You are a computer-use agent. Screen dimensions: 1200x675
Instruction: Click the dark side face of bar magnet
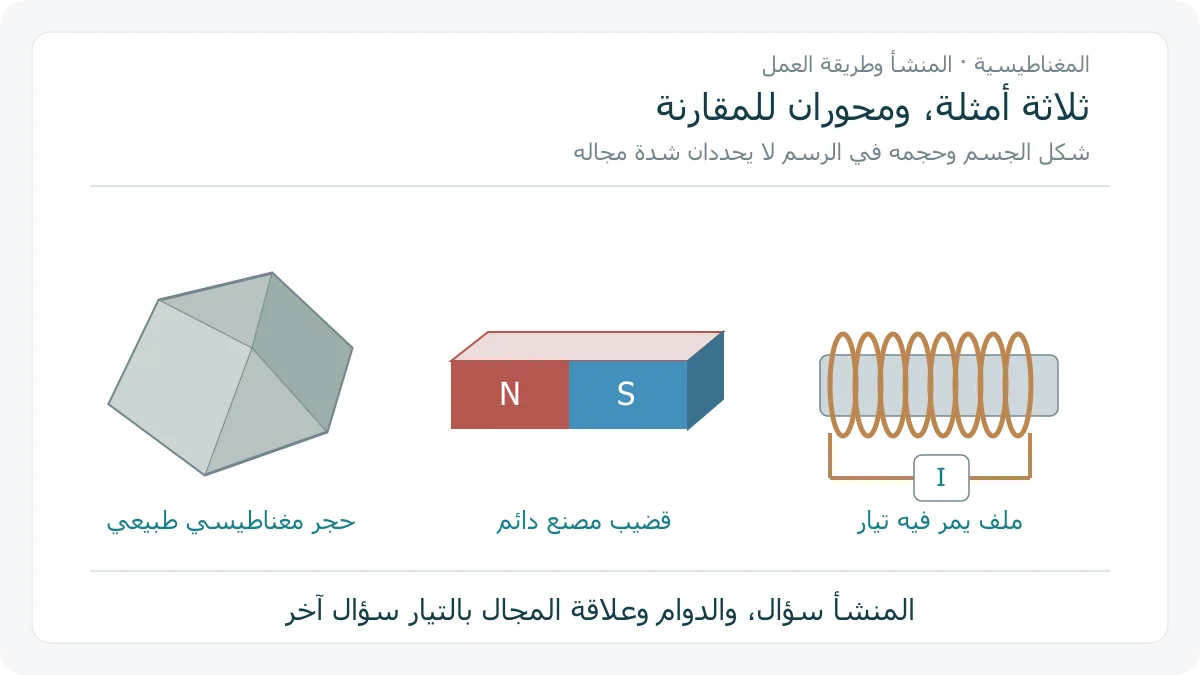705,380
